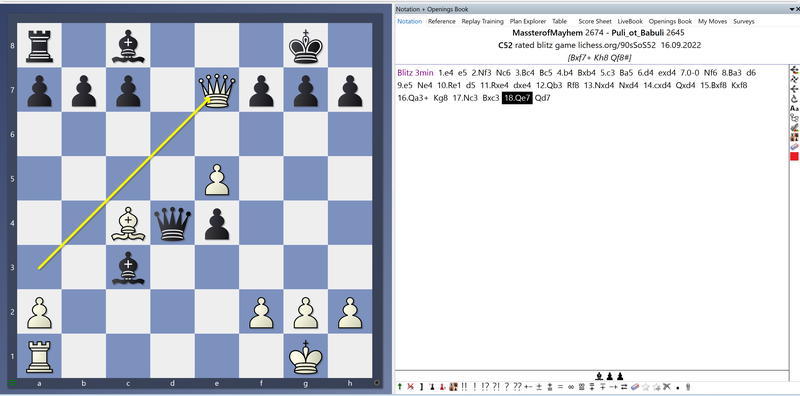Click the green square at board bottom-left corner
This screenshot has width=800, height=396.
click(x=12, y=382)
